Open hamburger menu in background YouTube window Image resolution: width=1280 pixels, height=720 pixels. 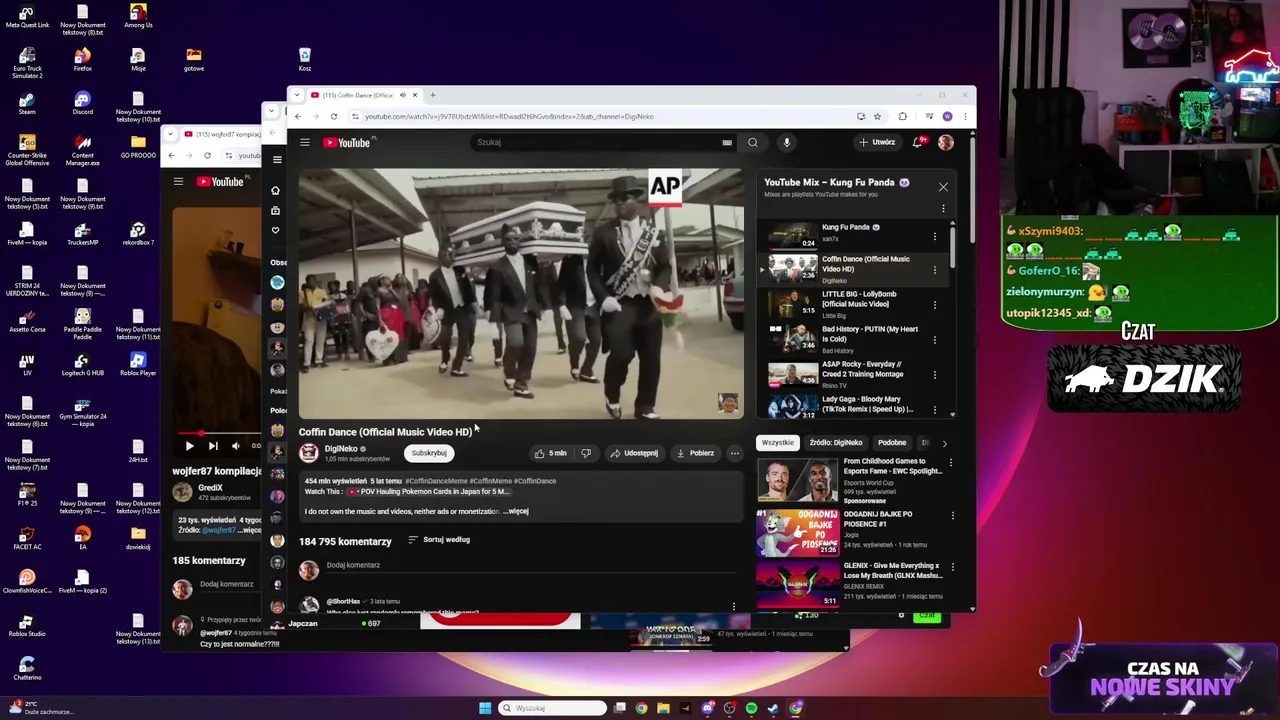tap(178, 181)
